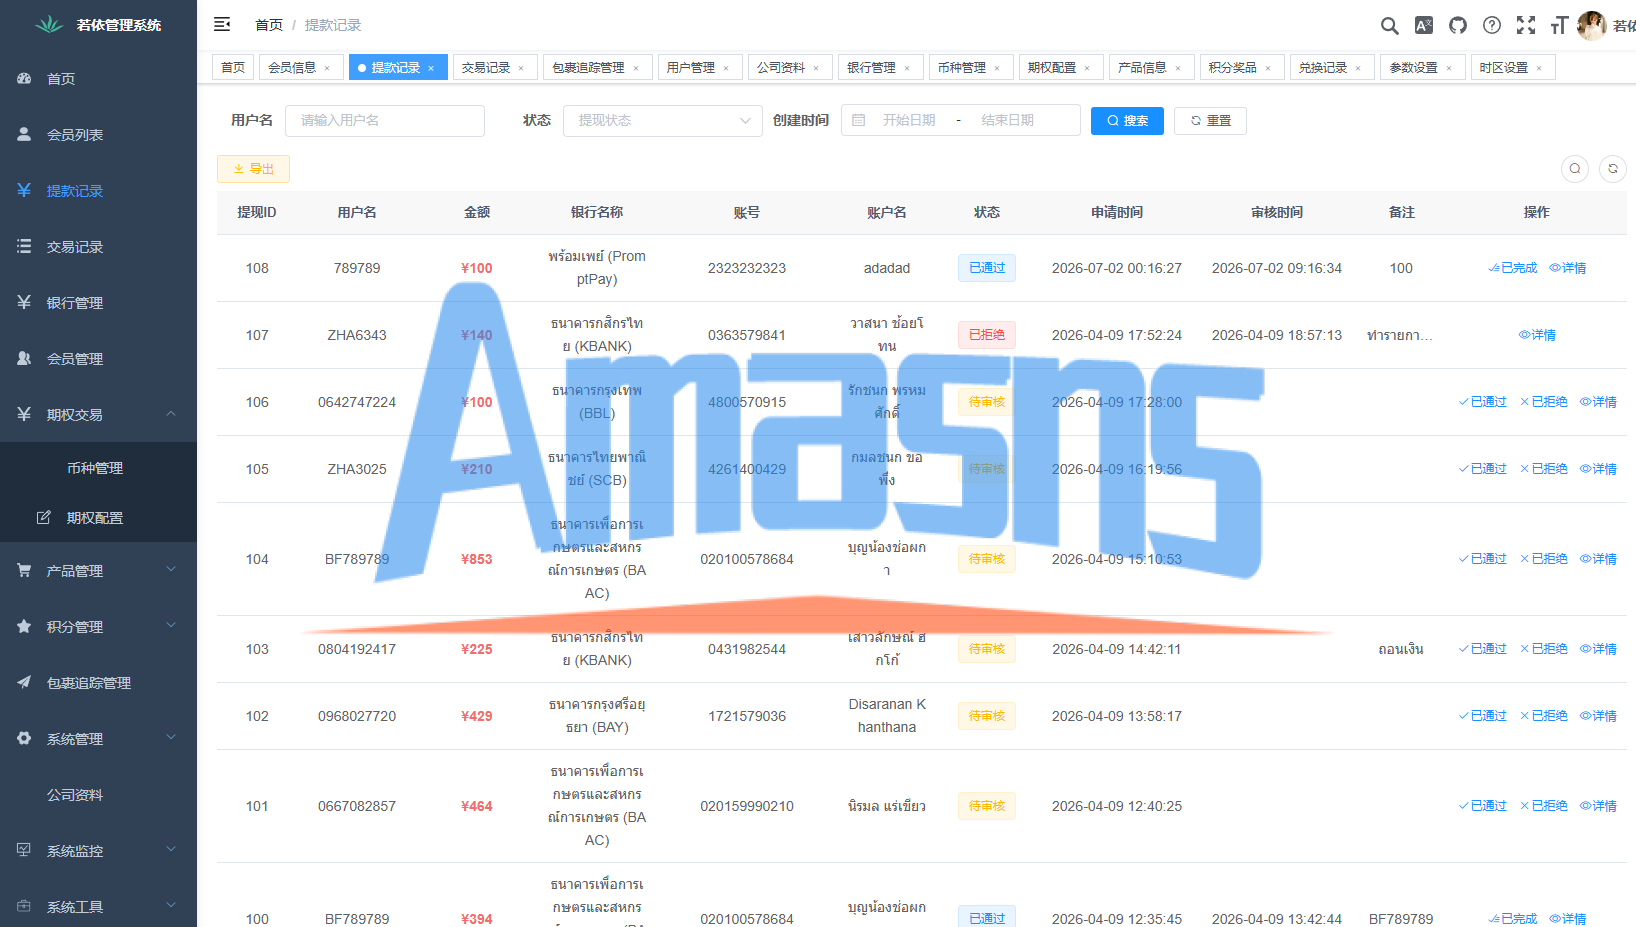Click the blue 搜索 button
Screen dimensions: 1636x927
tap(1127, 121)
